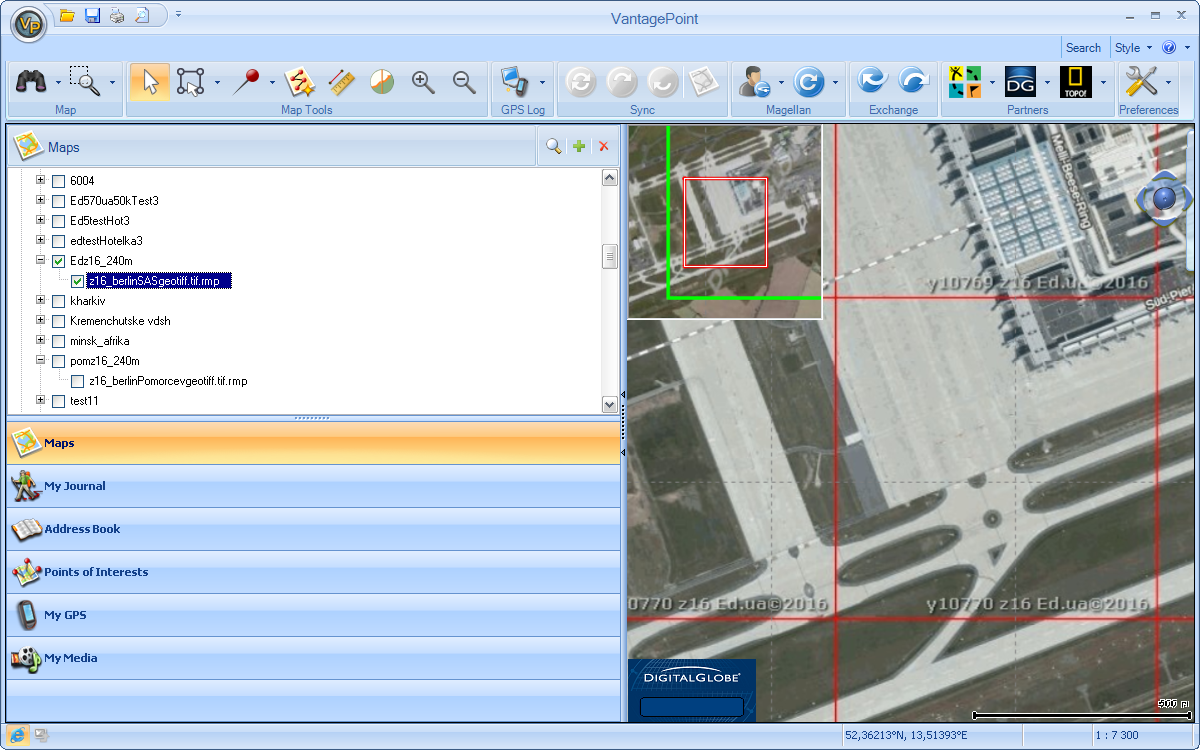Viewport: 1200px width, 750px height.
Task: Select the red pushpin waypoint tool
Action: (246, 82)
